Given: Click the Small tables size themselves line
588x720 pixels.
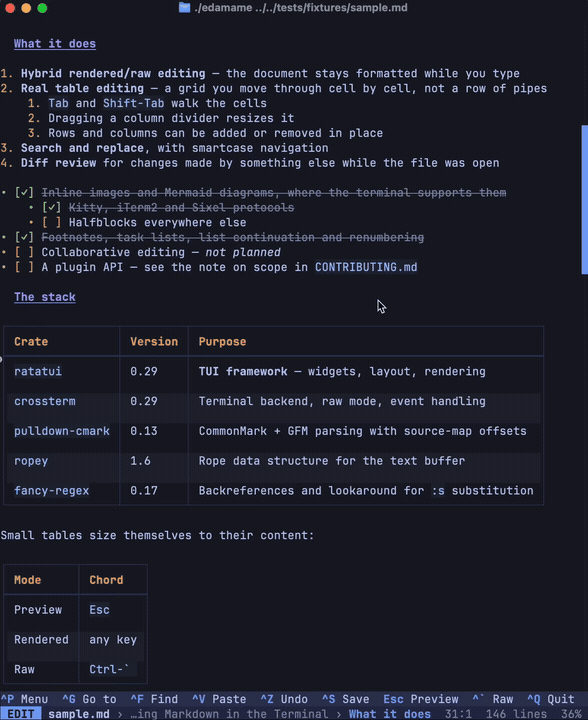Looking at the screenshot, I should 157,535.
